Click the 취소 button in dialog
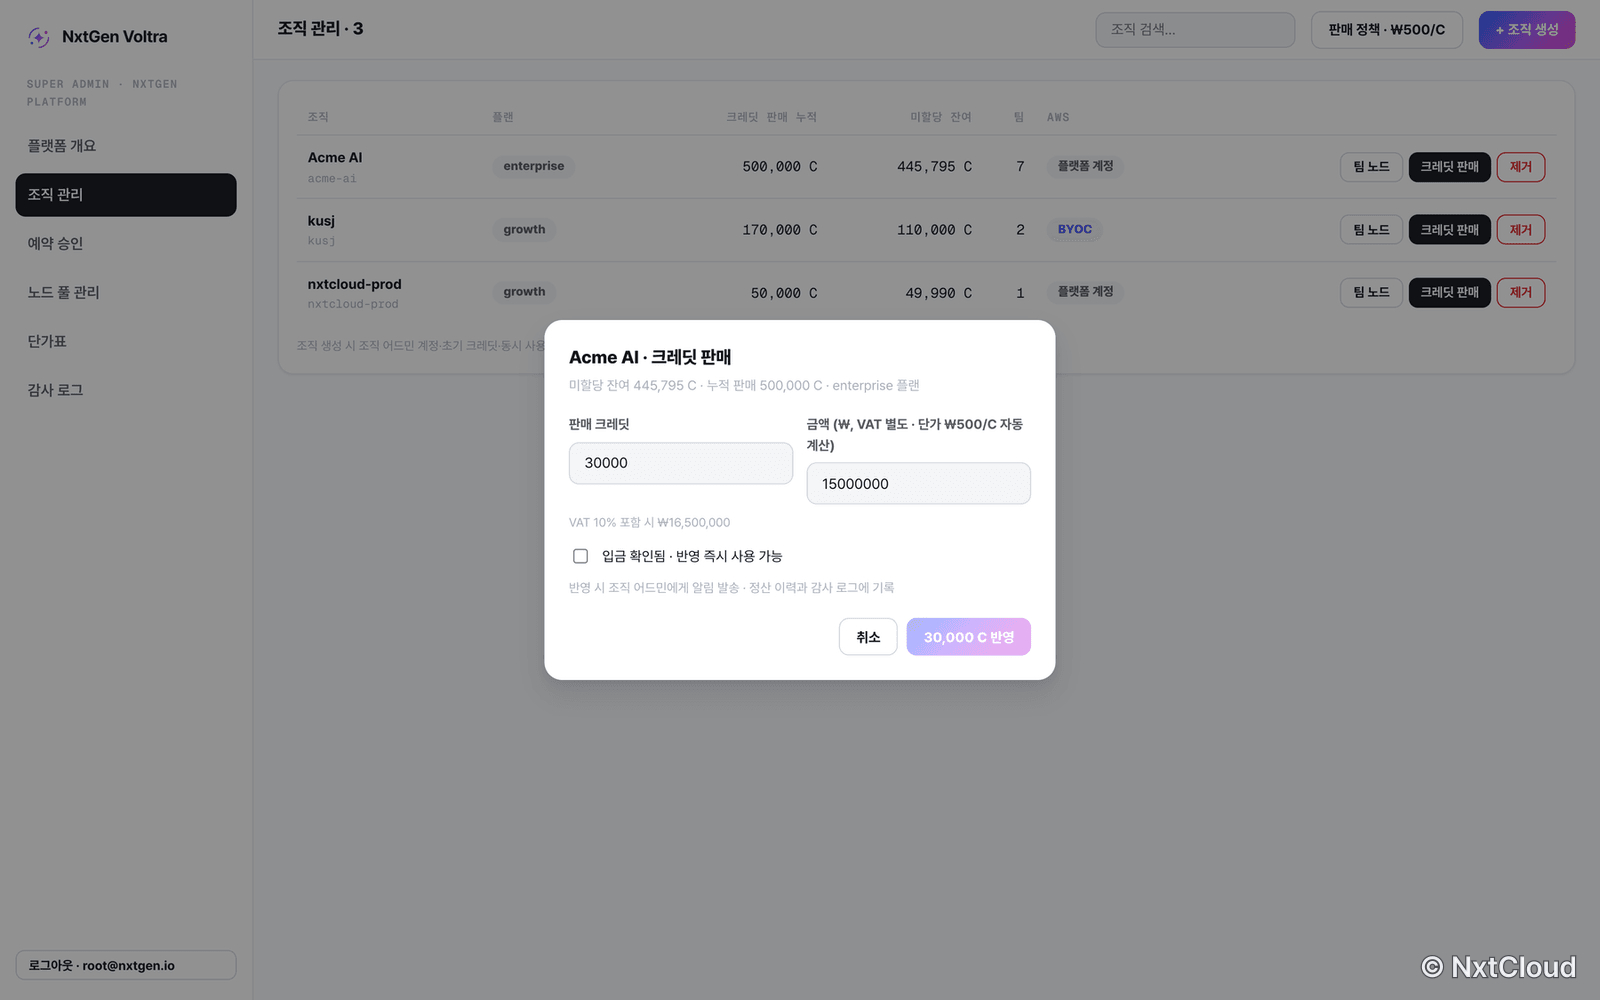 [x=868, y=637]
